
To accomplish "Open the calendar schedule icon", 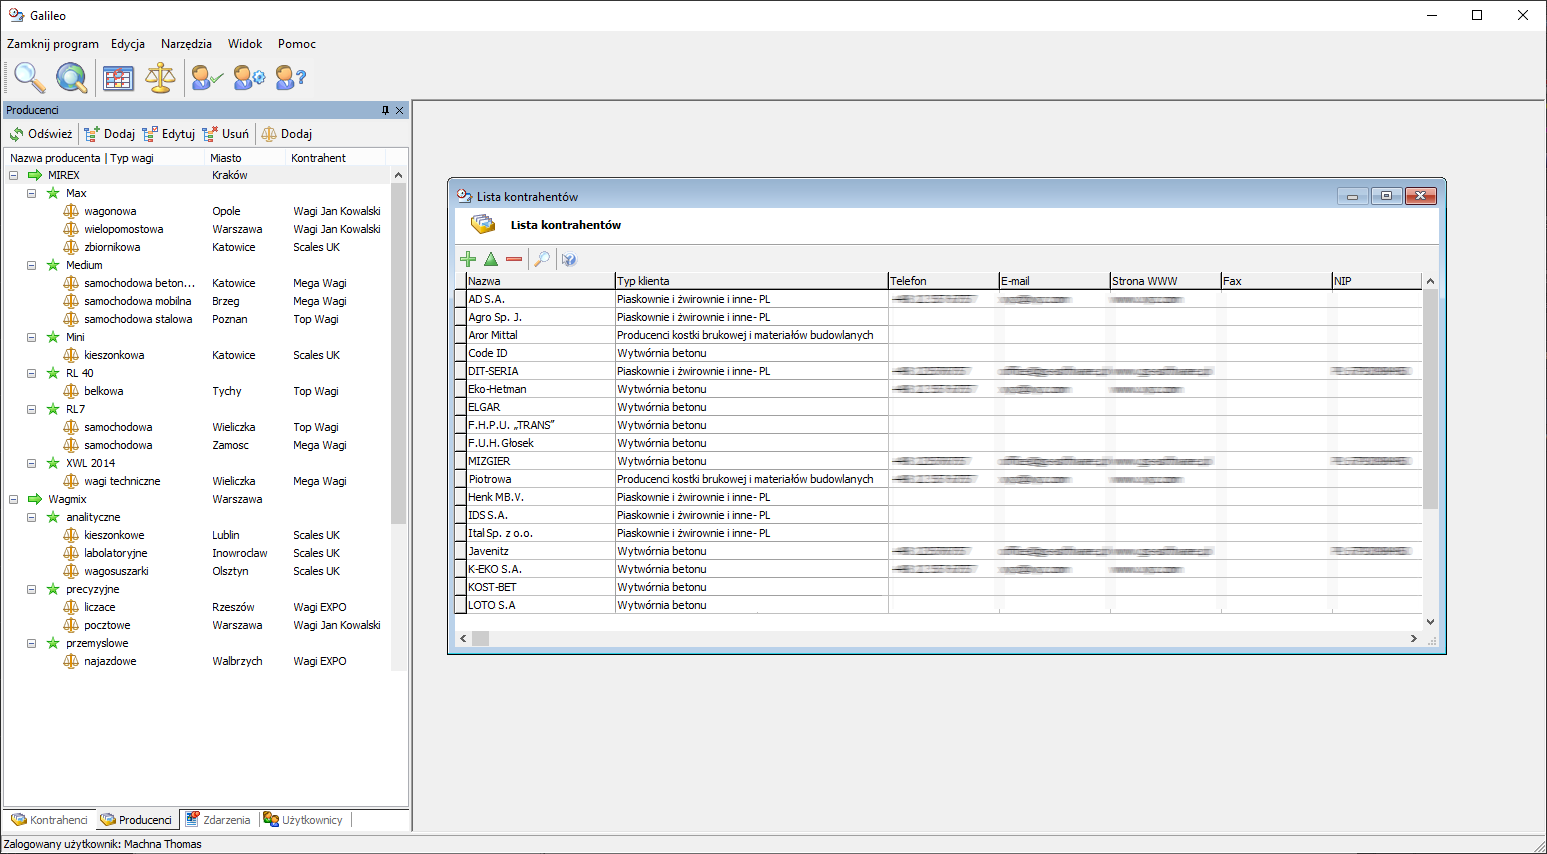I will pos(118,77).
